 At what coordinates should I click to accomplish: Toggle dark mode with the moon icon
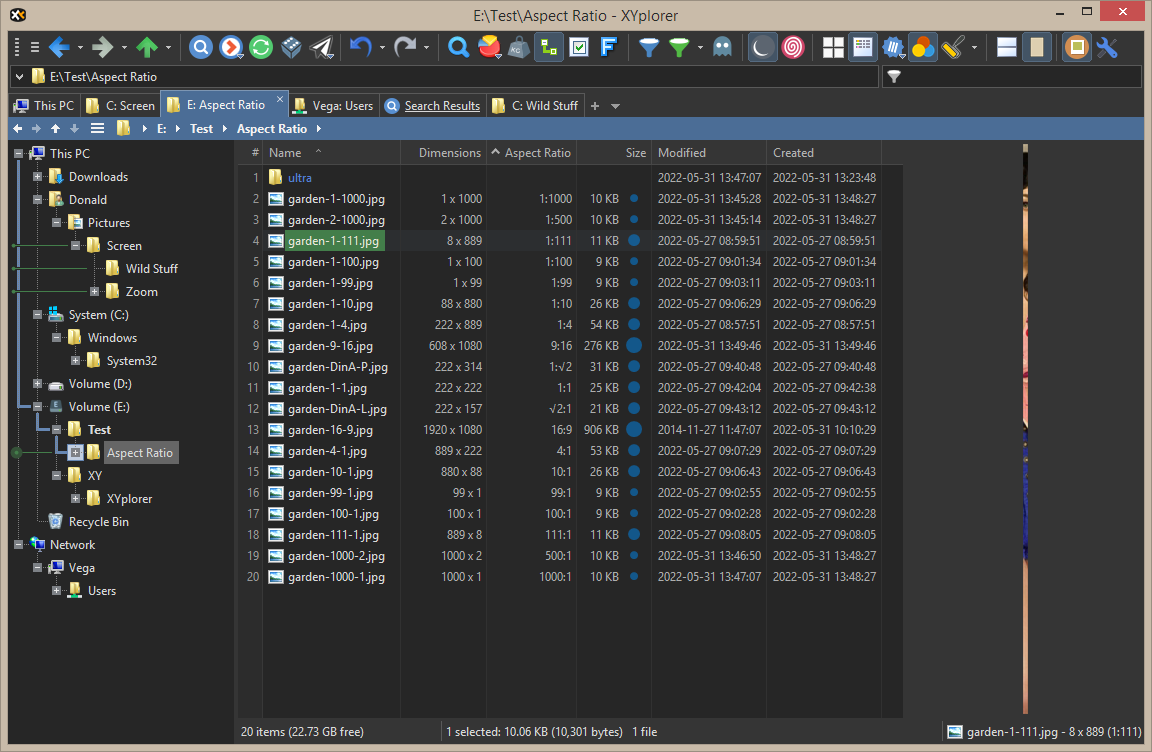click(x=762, y=47)
